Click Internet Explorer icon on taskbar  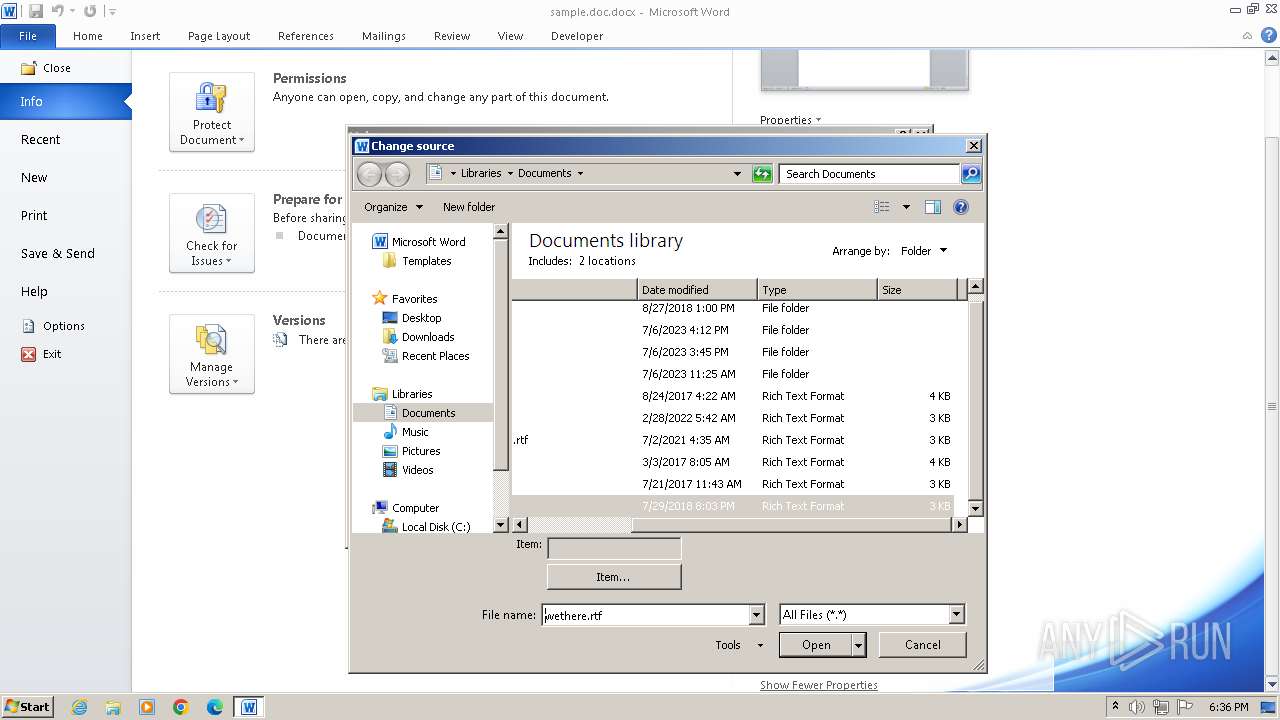point(79,707)
